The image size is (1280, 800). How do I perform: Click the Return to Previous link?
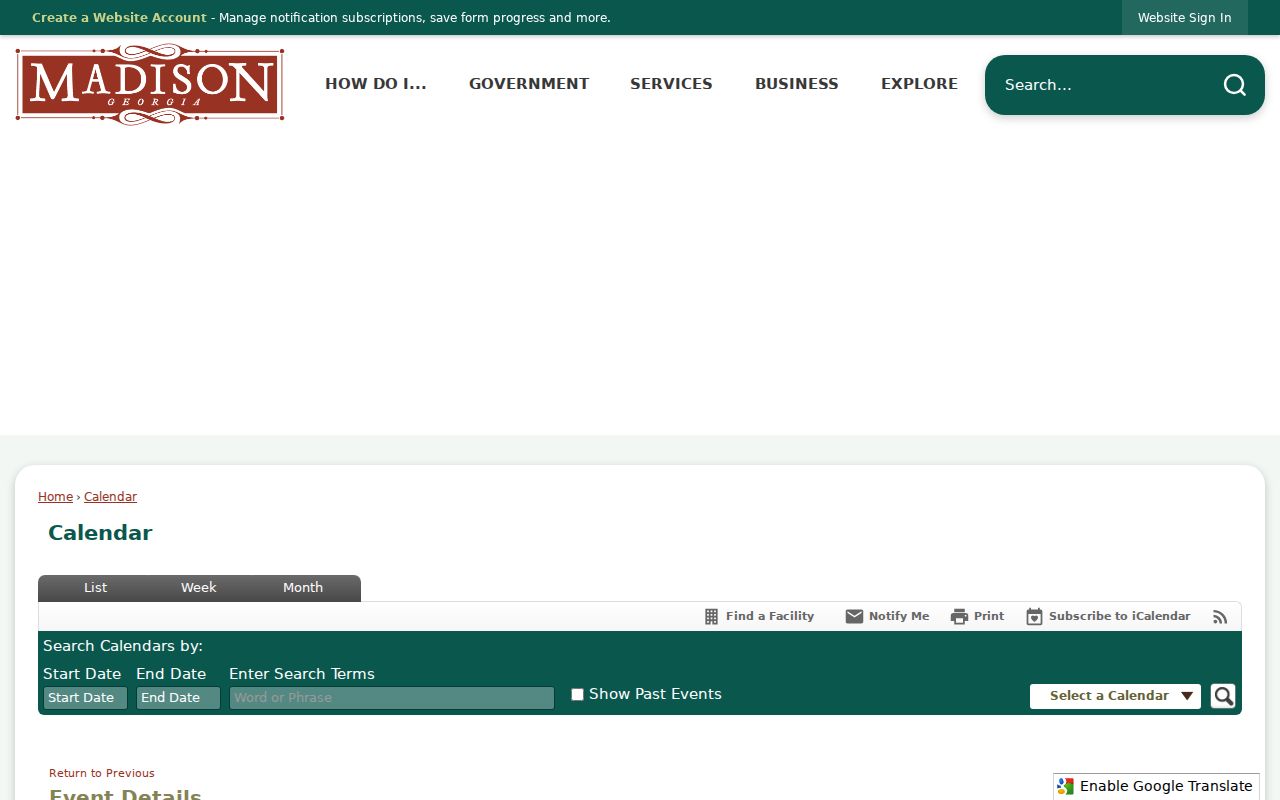click(x=102, y=773)
